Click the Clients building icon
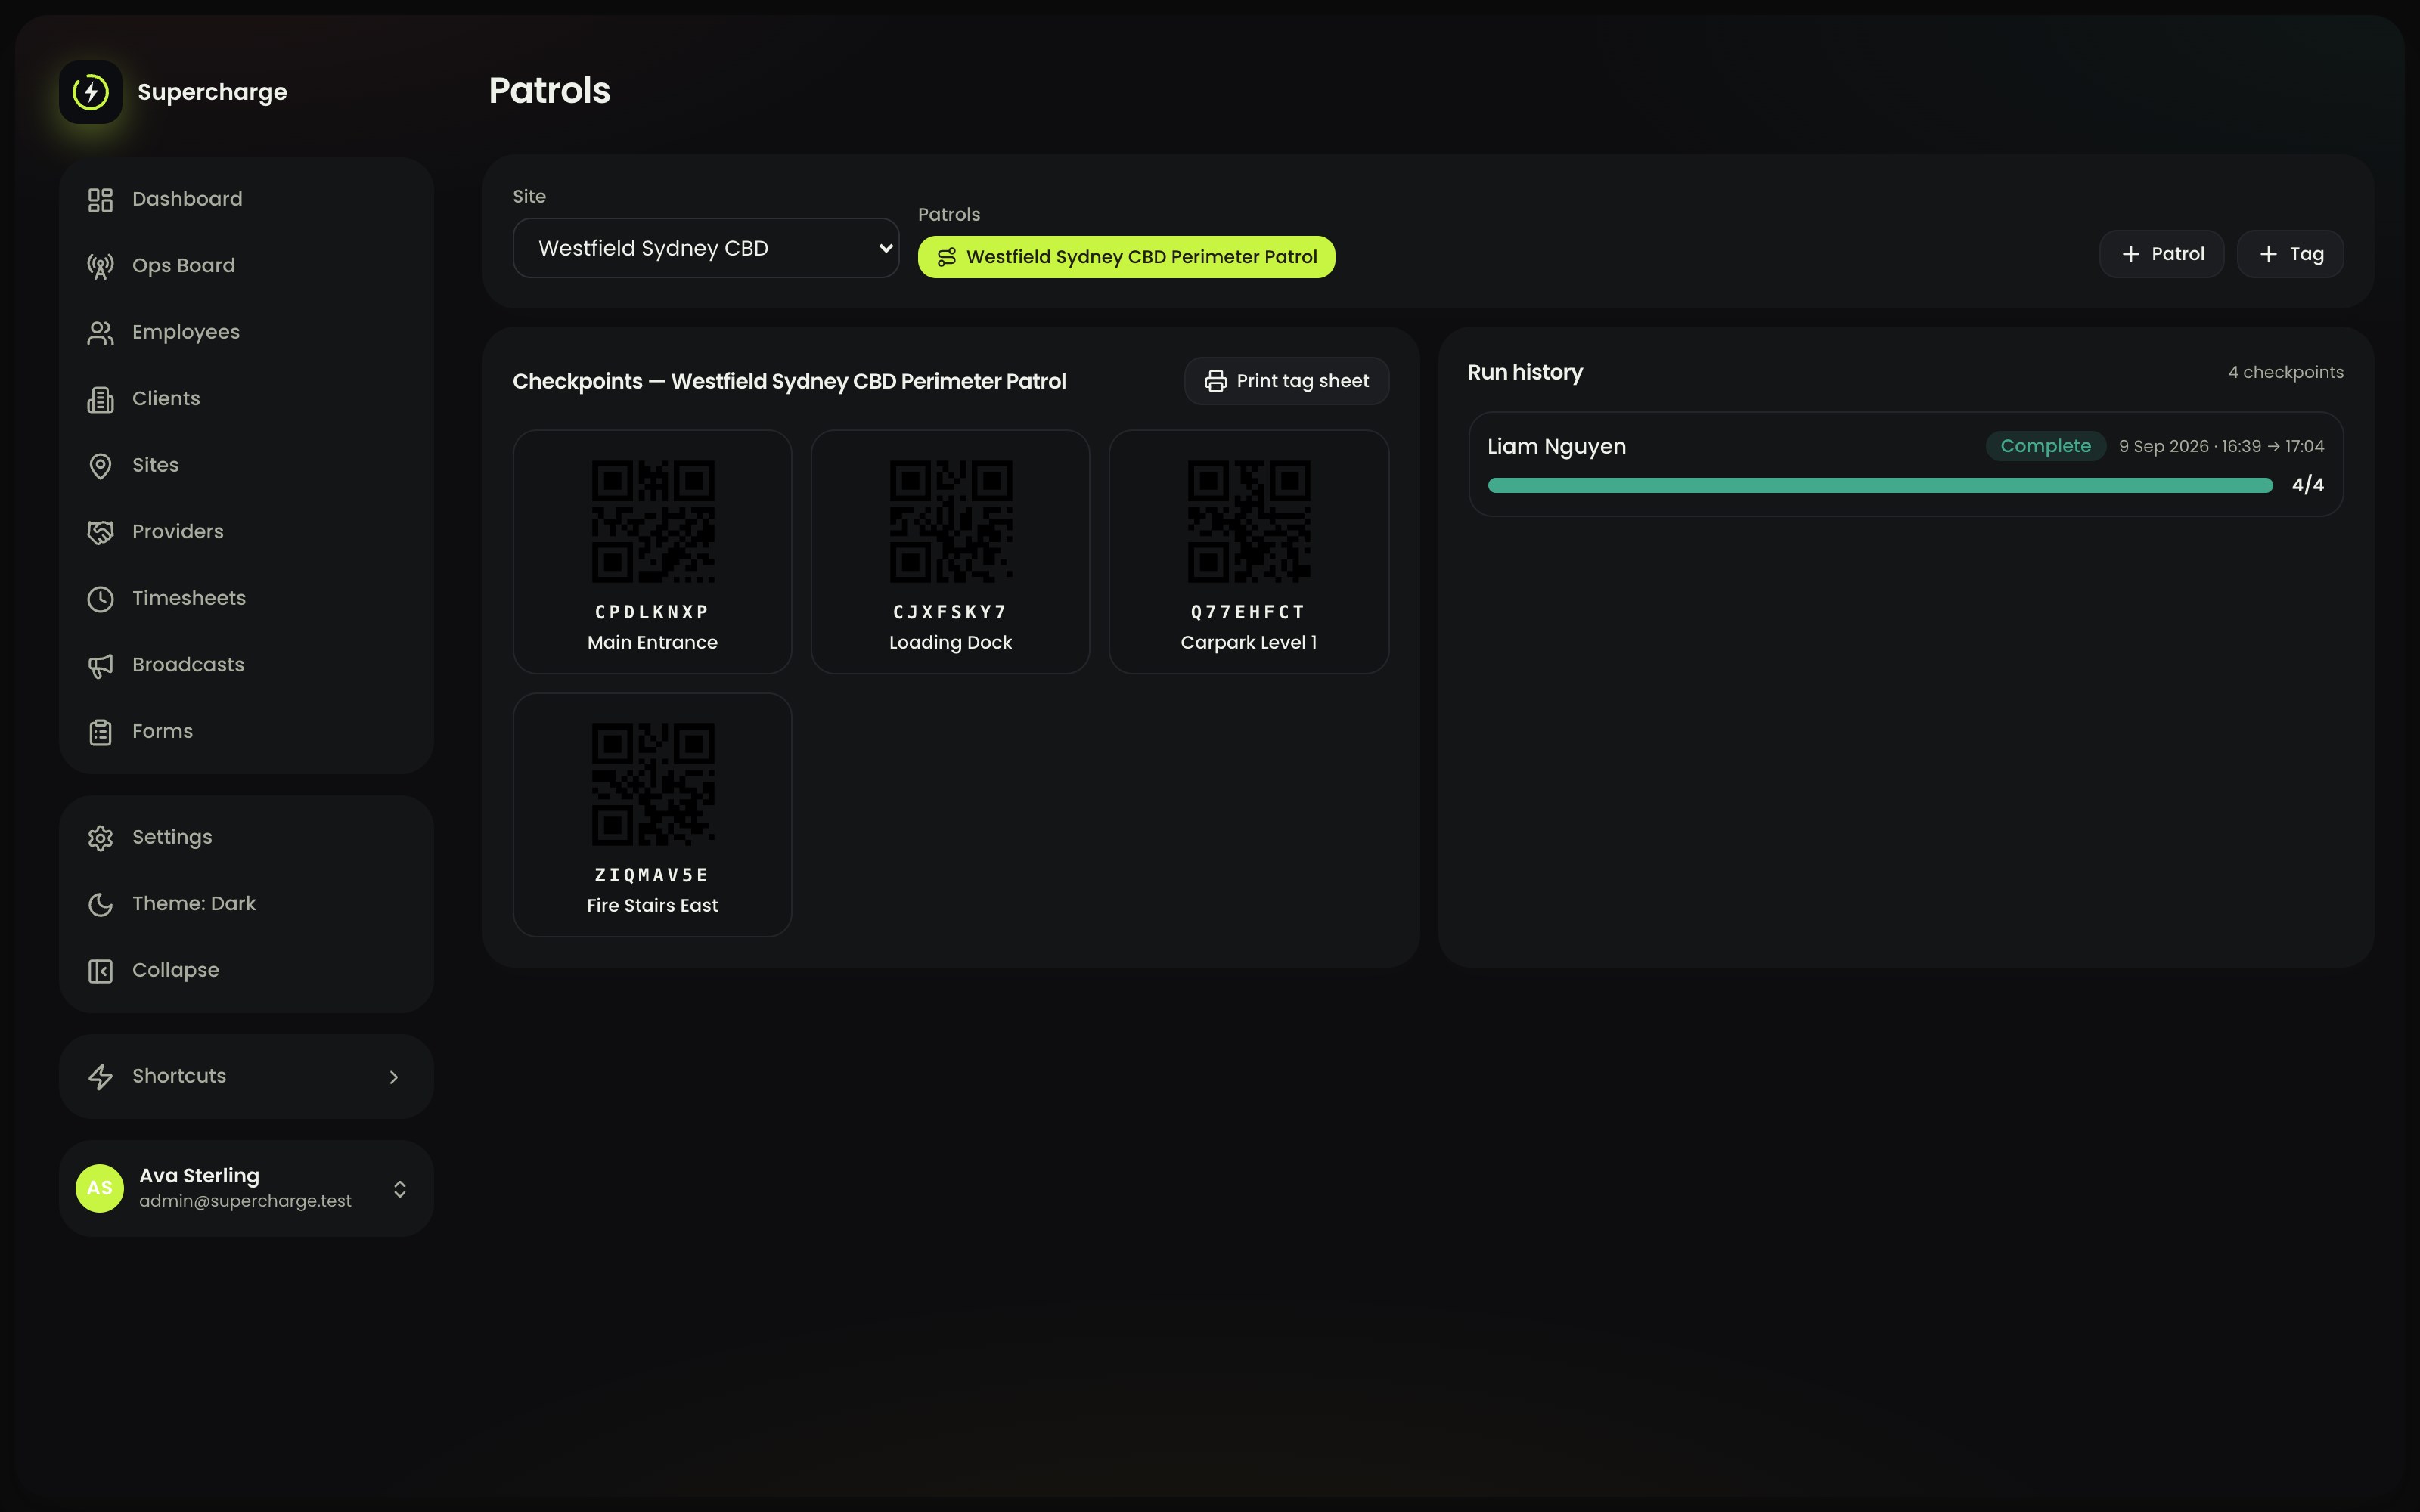The width and height of the screenshot is (2420, 1512). click(100, 399)
